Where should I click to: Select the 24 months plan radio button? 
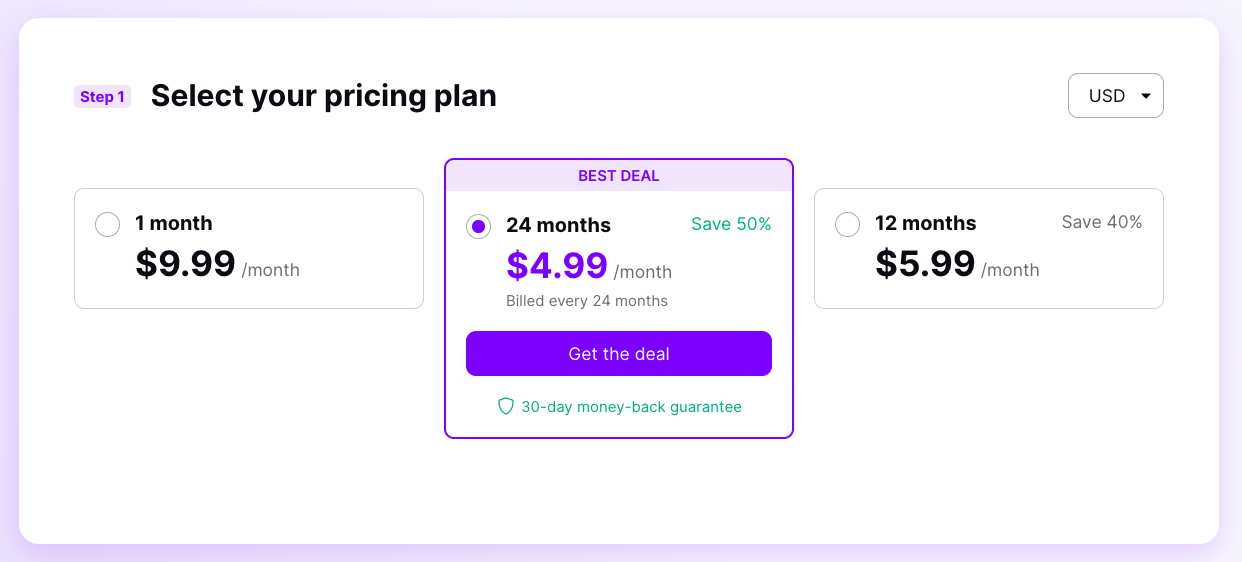pos(478,227)
